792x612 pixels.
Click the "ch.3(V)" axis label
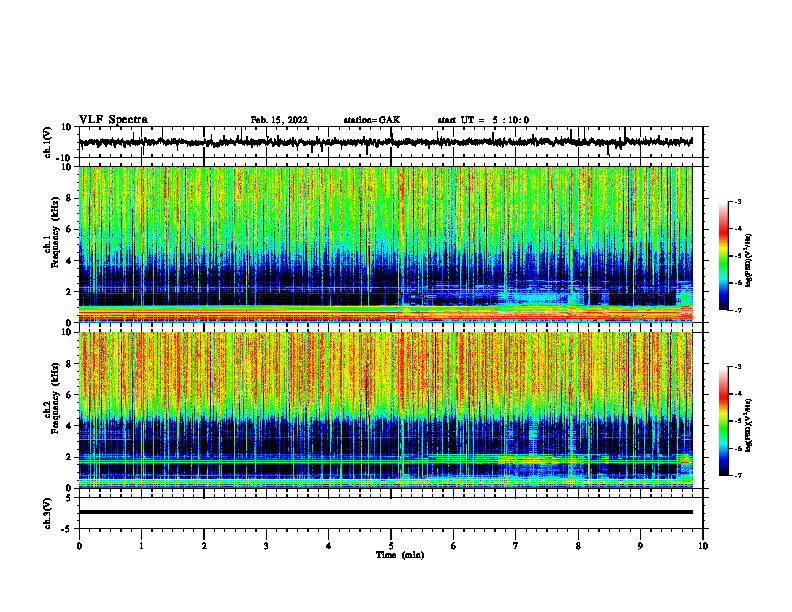coord(48,513)
